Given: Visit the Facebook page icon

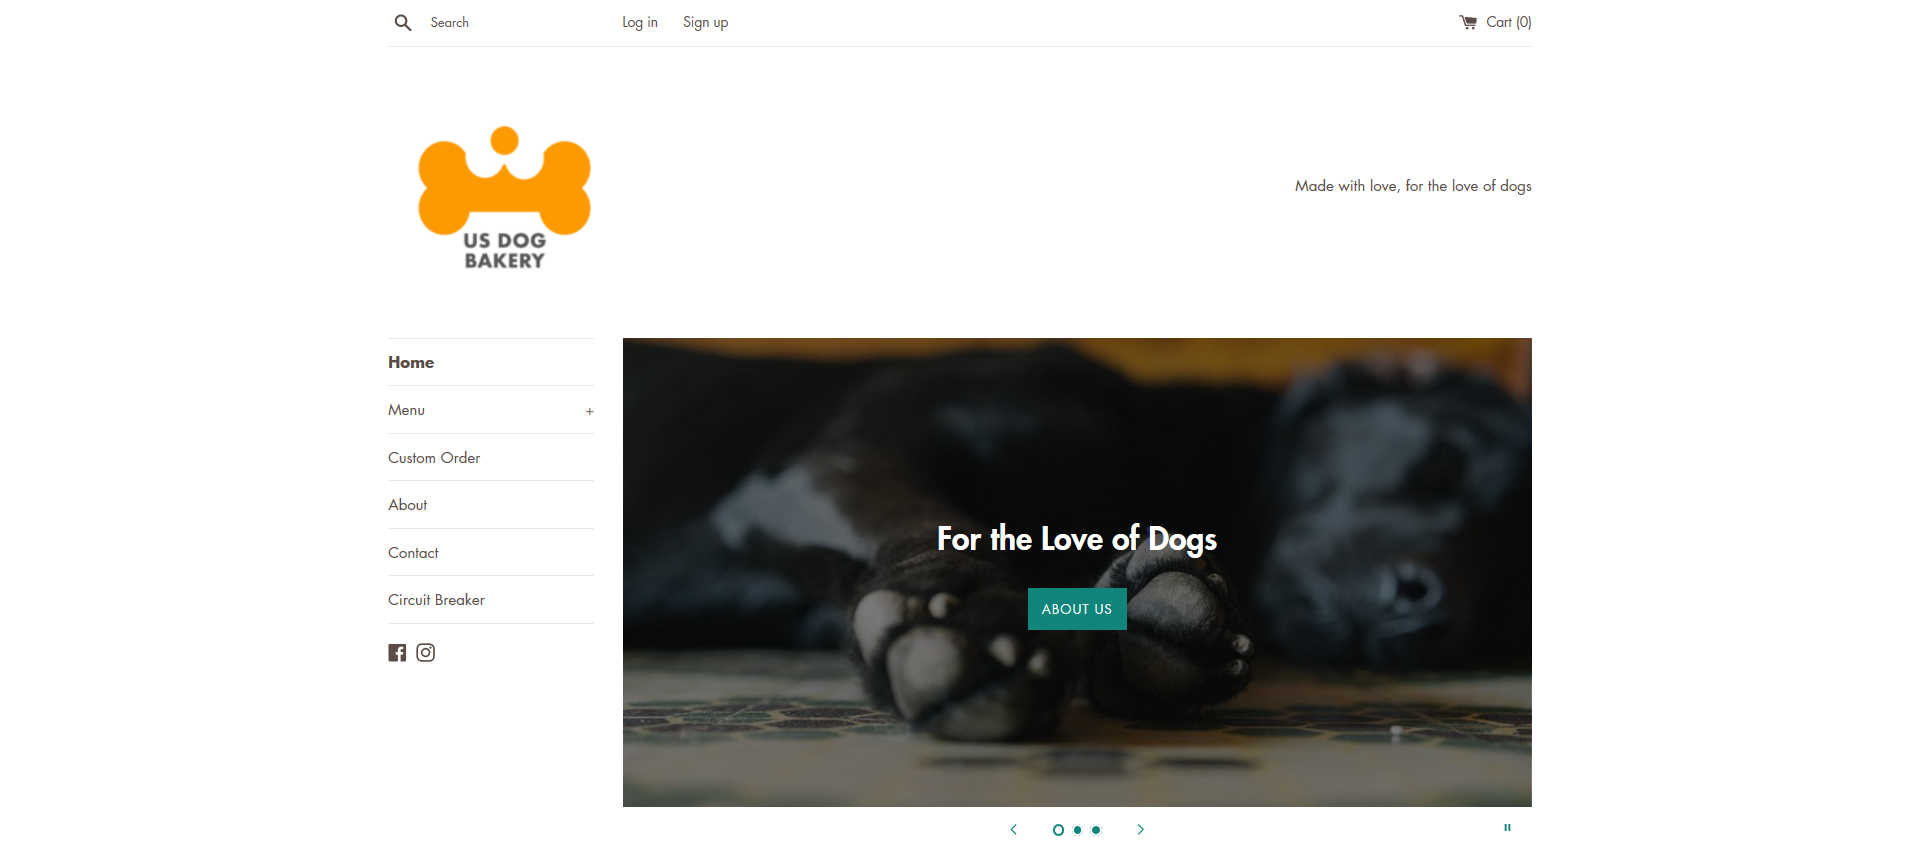Looking at the screenshot, I should 397,653.
